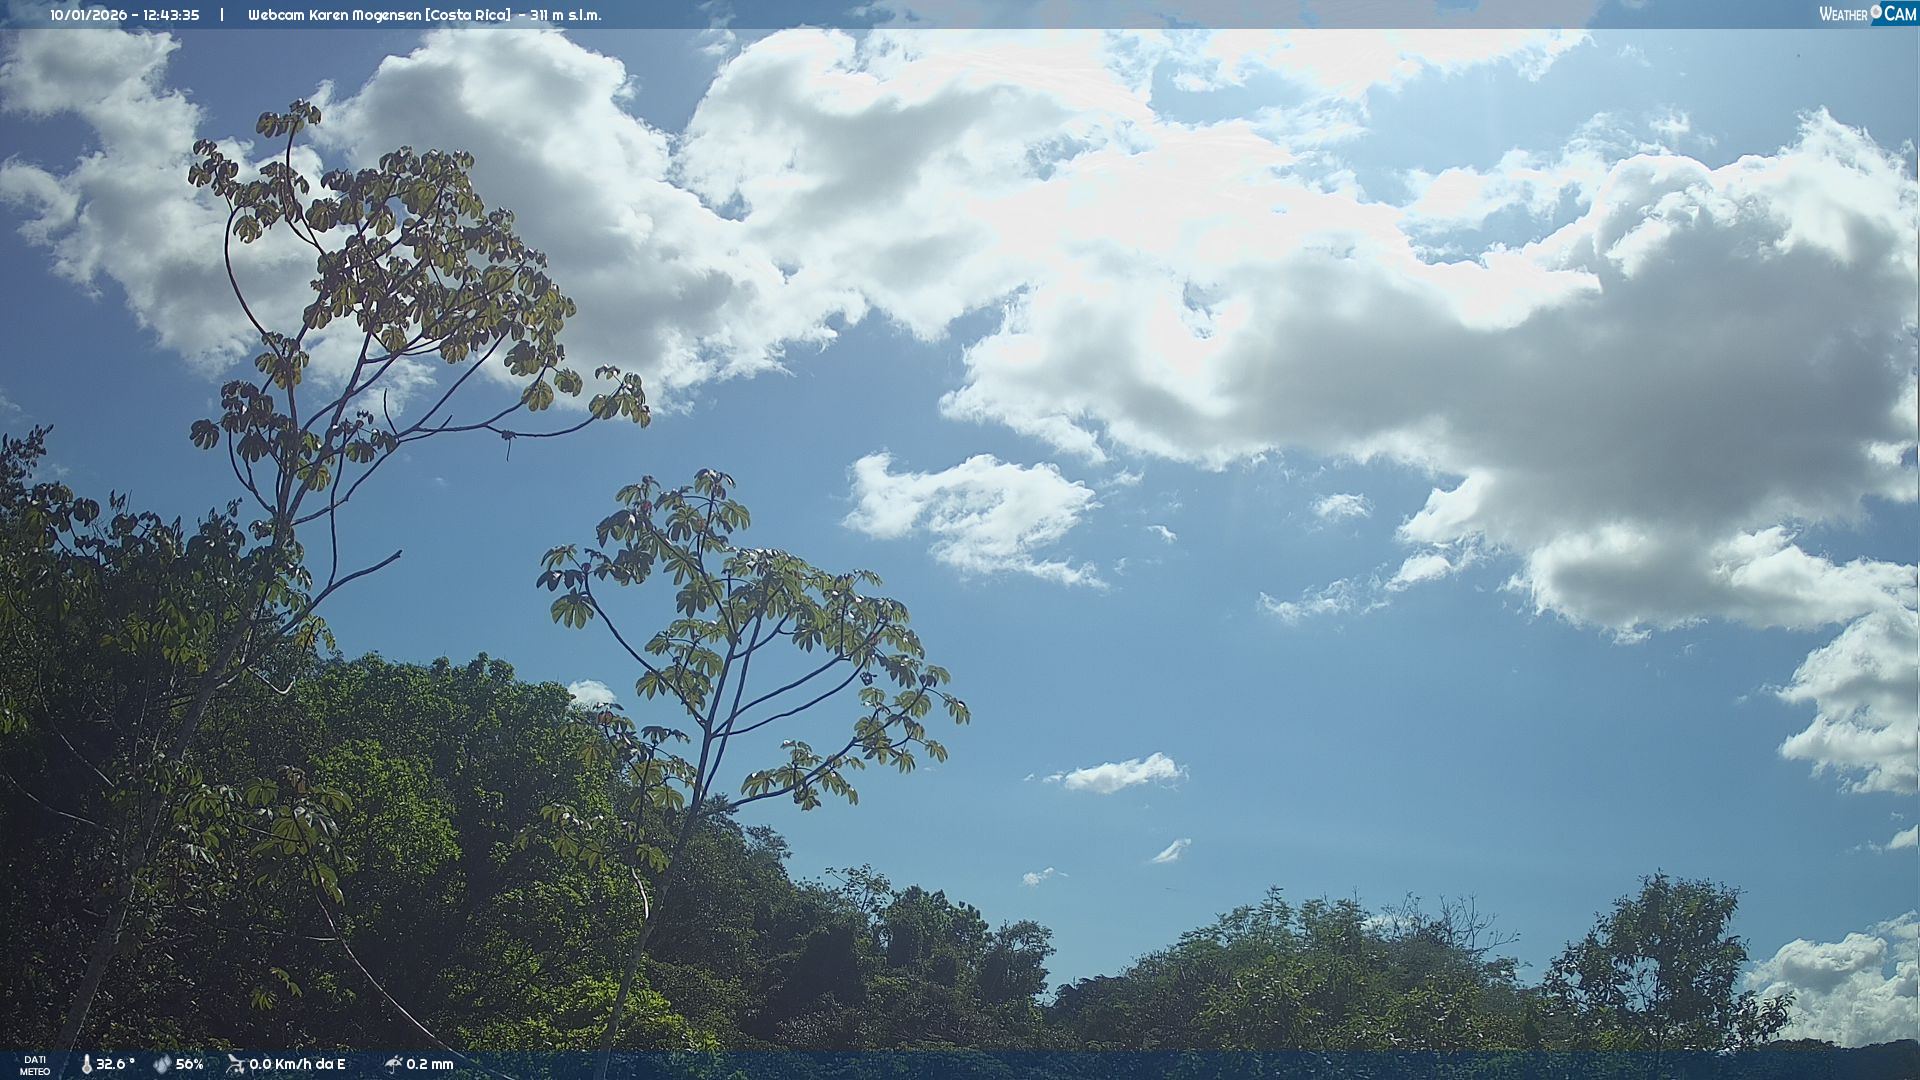Click the wind anemometer icon
1920x1080 pixels.
coord(235,1064)
